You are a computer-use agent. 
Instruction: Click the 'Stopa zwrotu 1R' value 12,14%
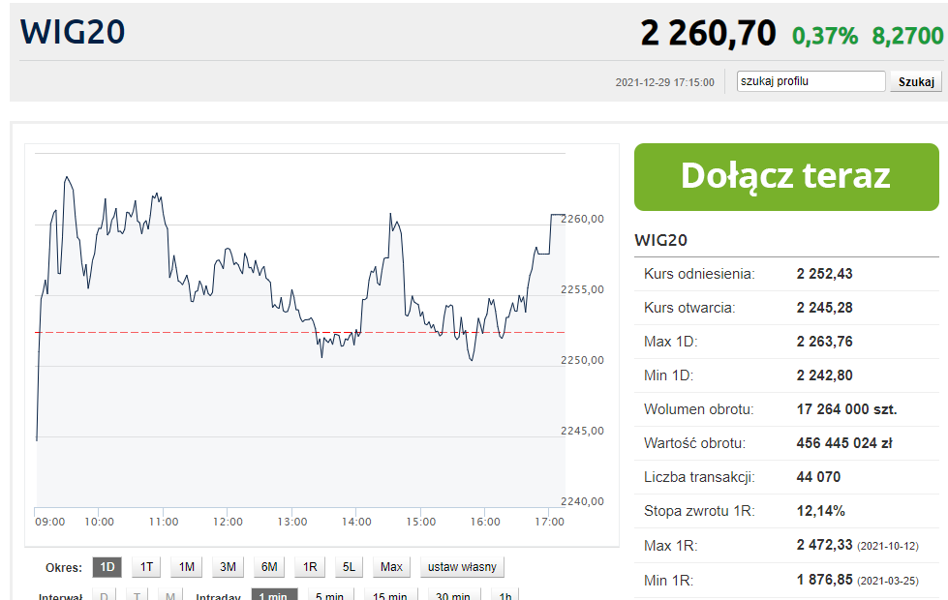[x=820, y=511]
